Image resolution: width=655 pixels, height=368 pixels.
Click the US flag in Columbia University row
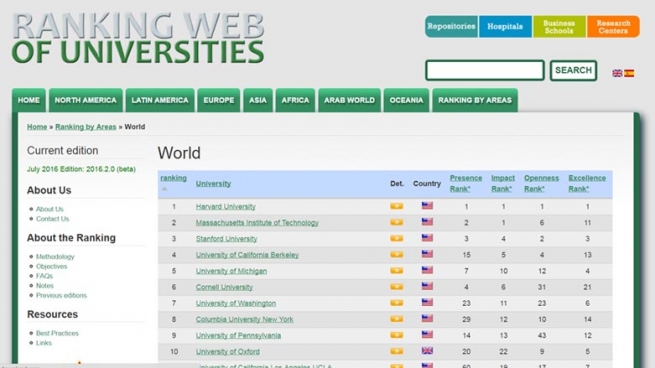[427, 318]
